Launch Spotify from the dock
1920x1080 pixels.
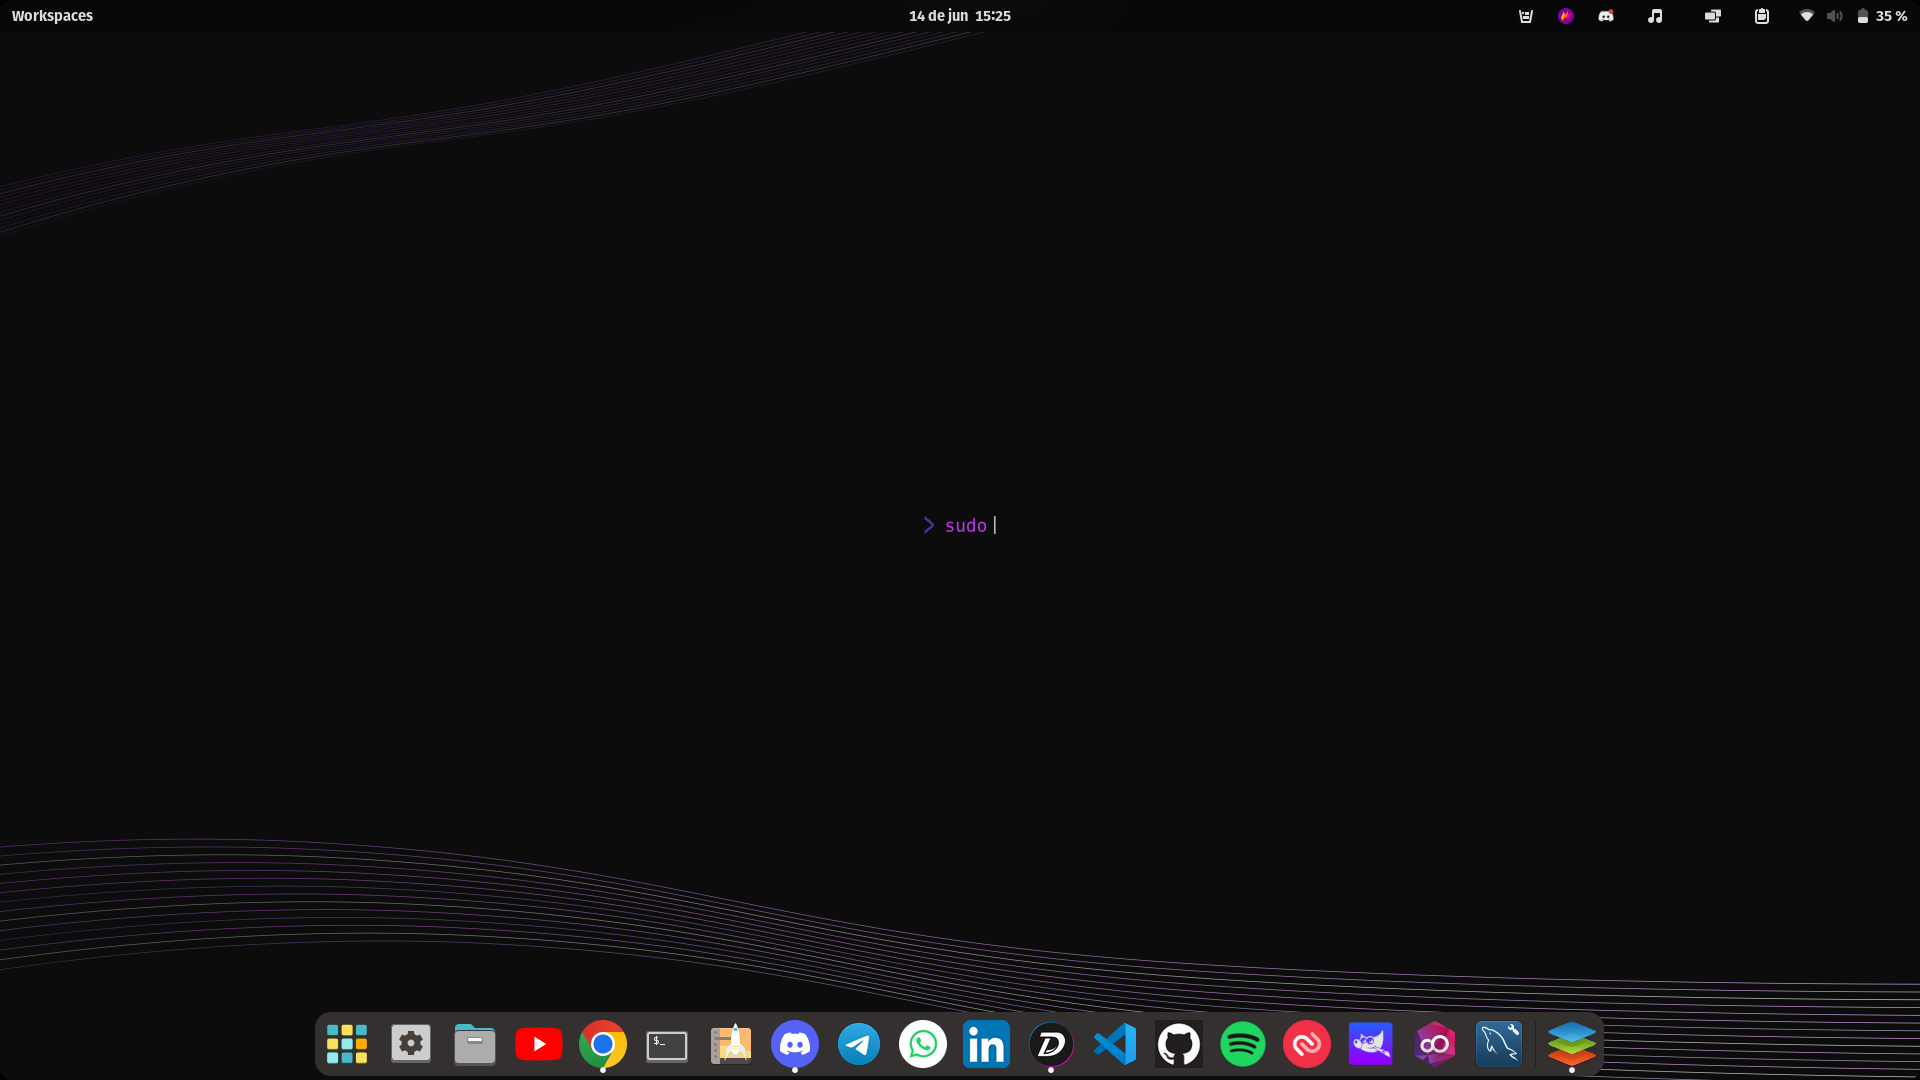click(x=1243, y=1044)
